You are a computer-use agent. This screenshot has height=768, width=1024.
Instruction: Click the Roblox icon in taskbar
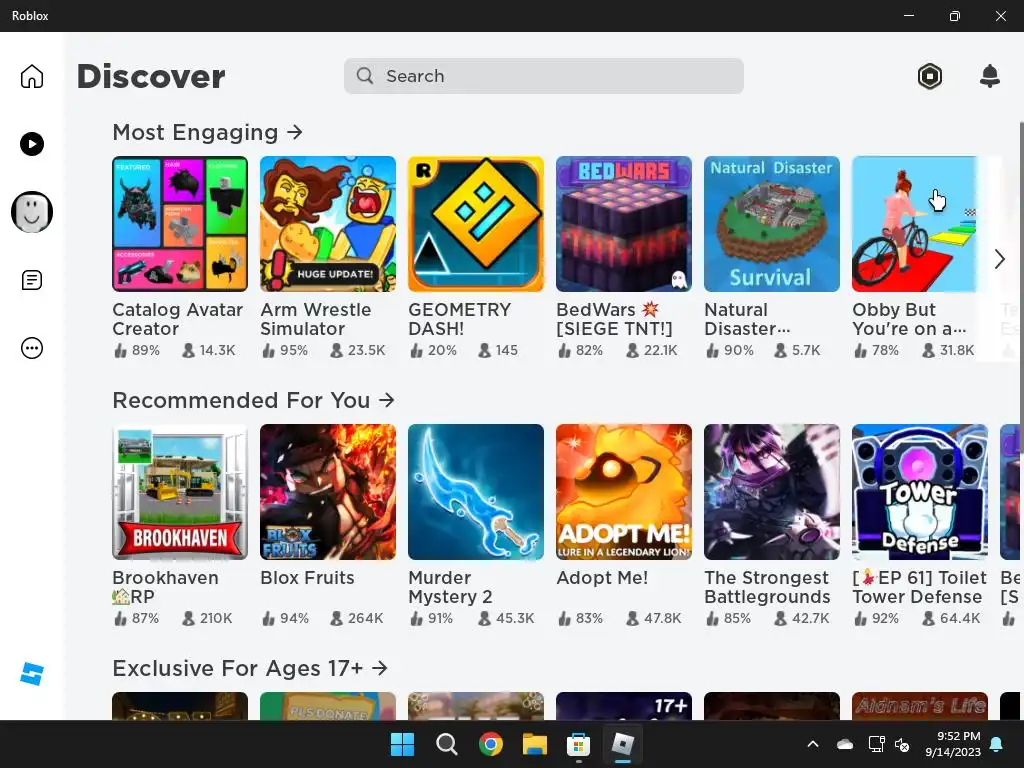pos(622,744)
